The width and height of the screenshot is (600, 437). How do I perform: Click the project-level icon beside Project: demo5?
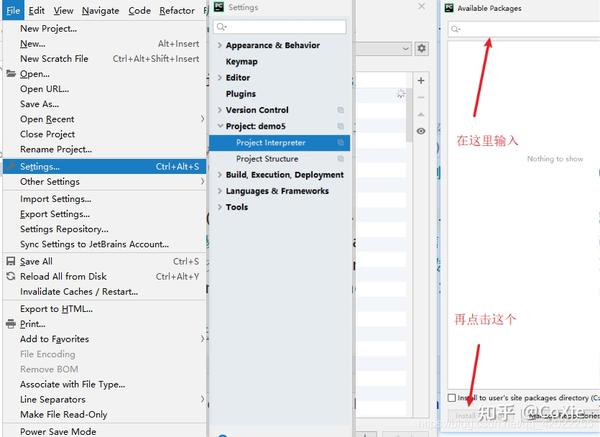click(340, 126)
